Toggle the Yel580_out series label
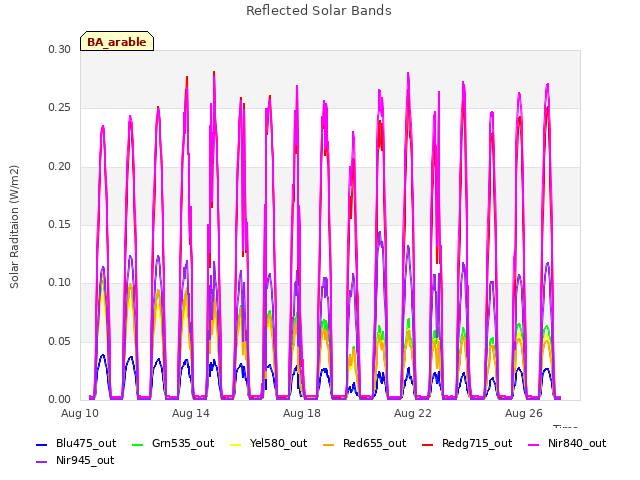The width and height of the screenshot is (640, 480). coord(278,443)
